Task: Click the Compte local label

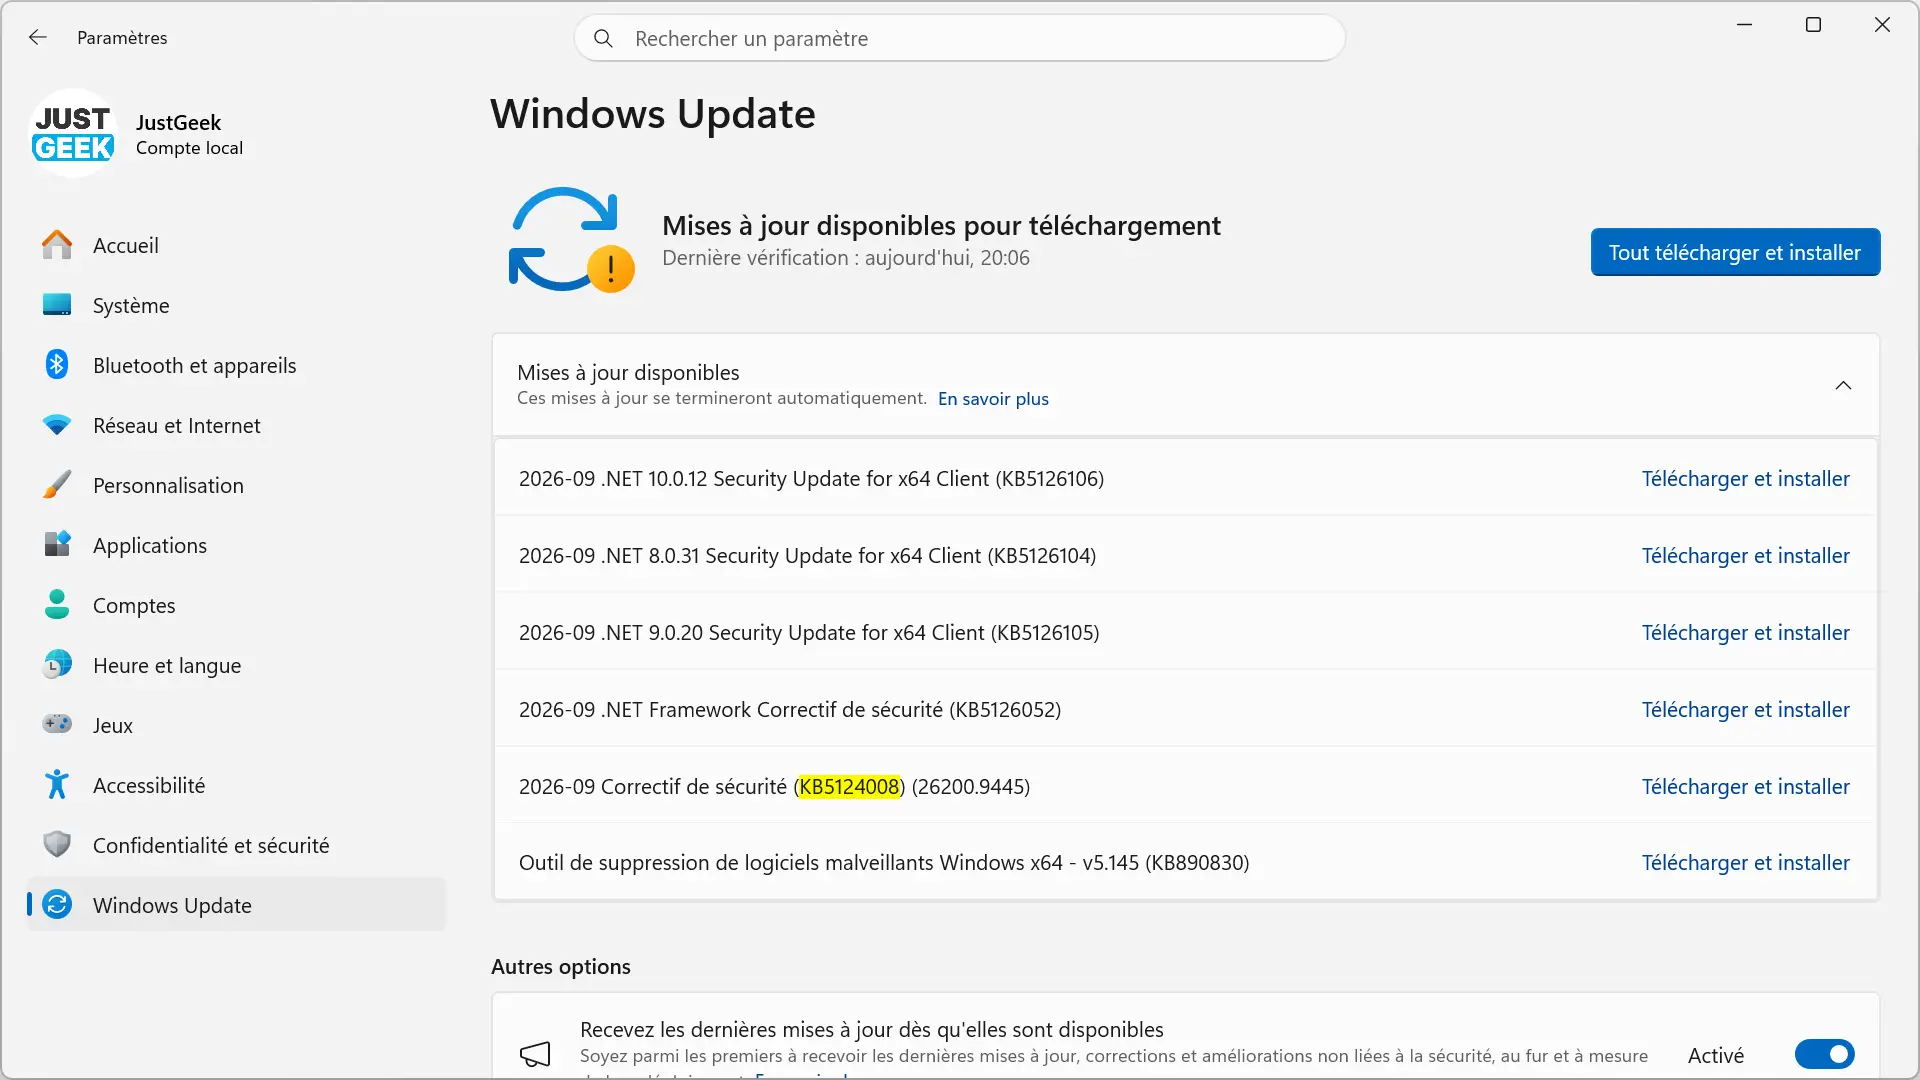Action: [x=189, y=148]
